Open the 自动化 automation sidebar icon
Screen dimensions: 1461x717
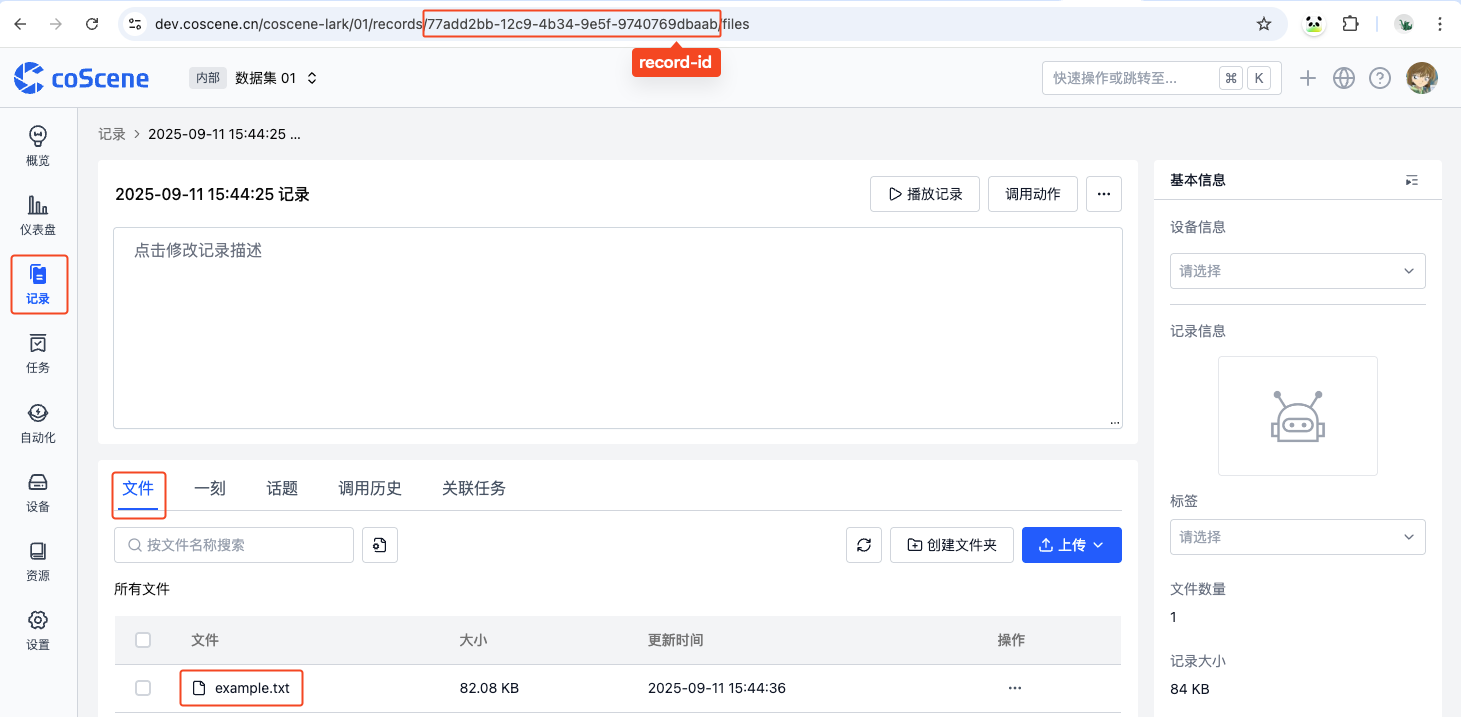[x=38, y=423]
